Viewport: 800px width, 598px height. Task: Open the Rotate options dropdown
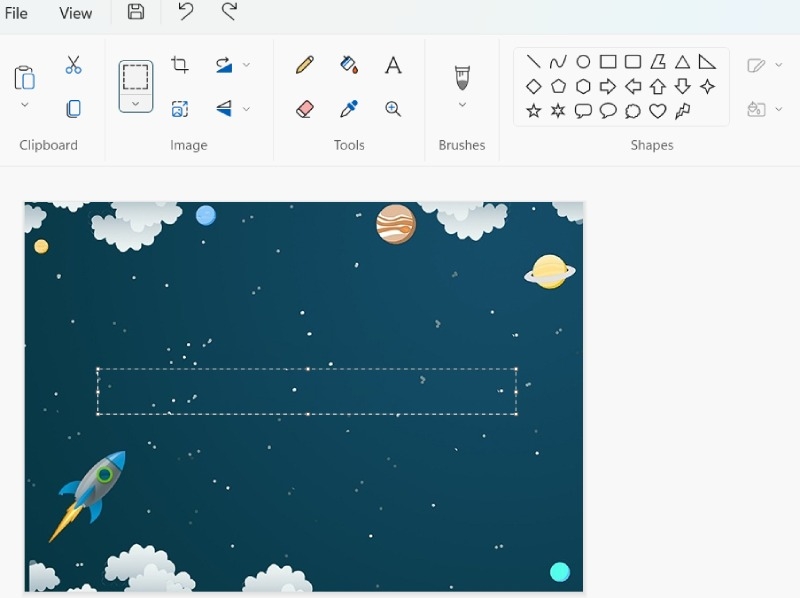pyautogui.click(x=246, y=65)
